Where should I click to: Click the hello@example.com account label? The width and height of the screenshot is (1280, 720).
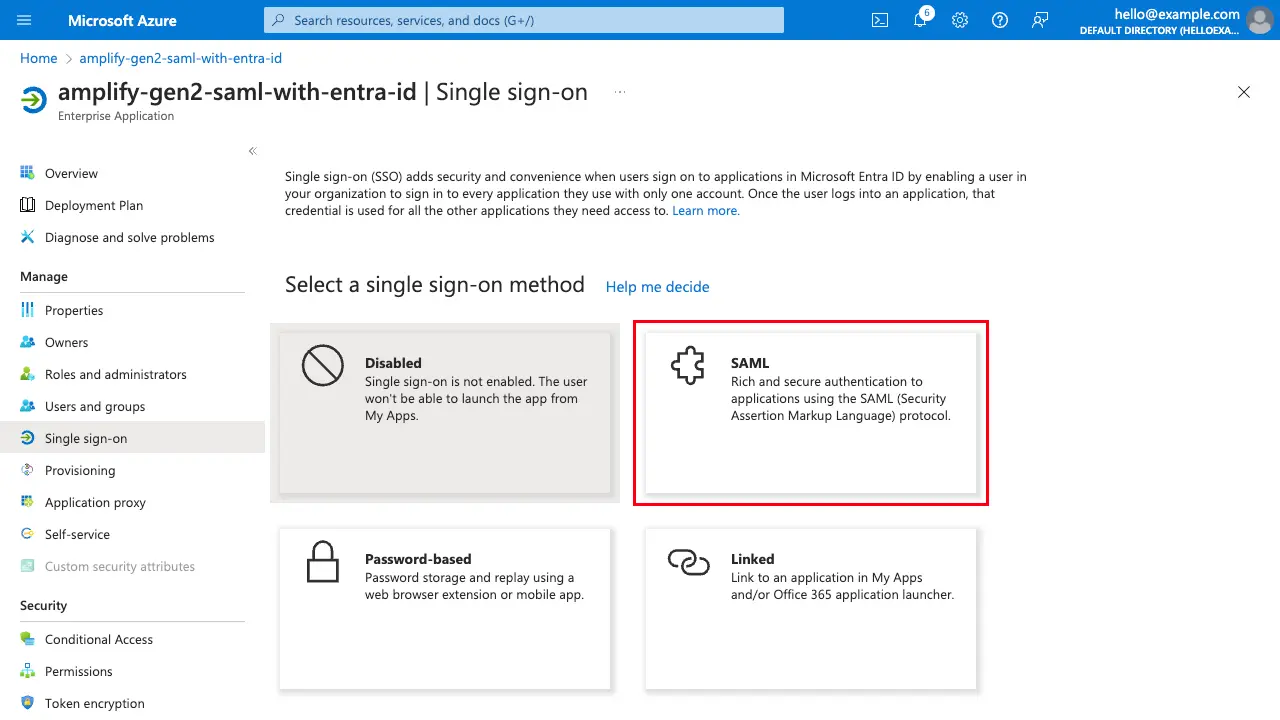tap(1177, 14)
